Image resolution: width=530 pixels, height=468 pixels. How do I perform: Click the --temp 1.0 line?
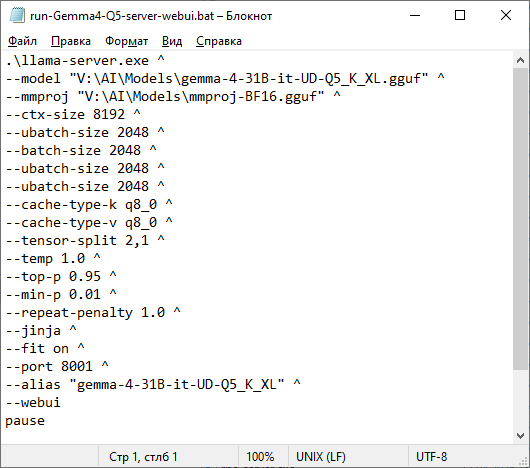[53, 259]
